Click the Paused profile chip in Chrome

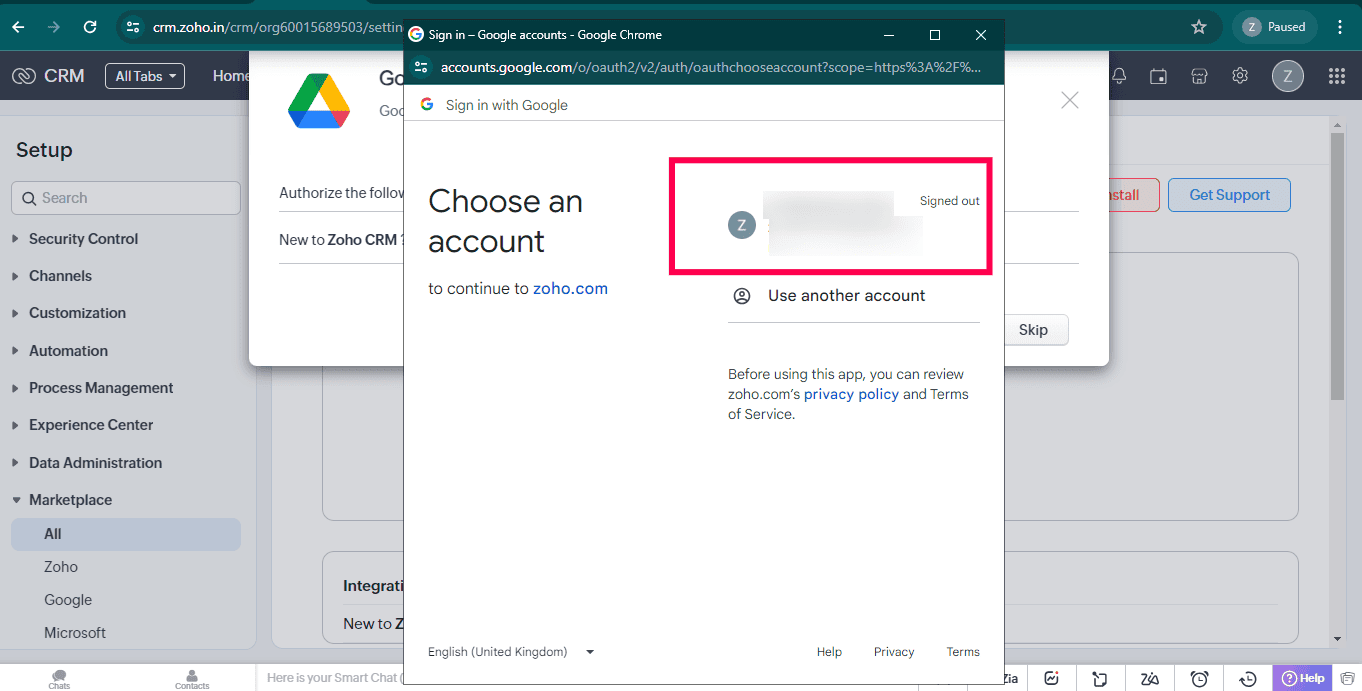tap(1275, 27)
